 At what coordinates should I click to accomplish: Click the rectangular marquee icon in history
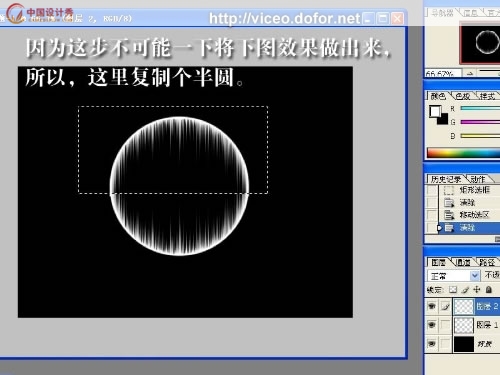click(x=449, y=190)
